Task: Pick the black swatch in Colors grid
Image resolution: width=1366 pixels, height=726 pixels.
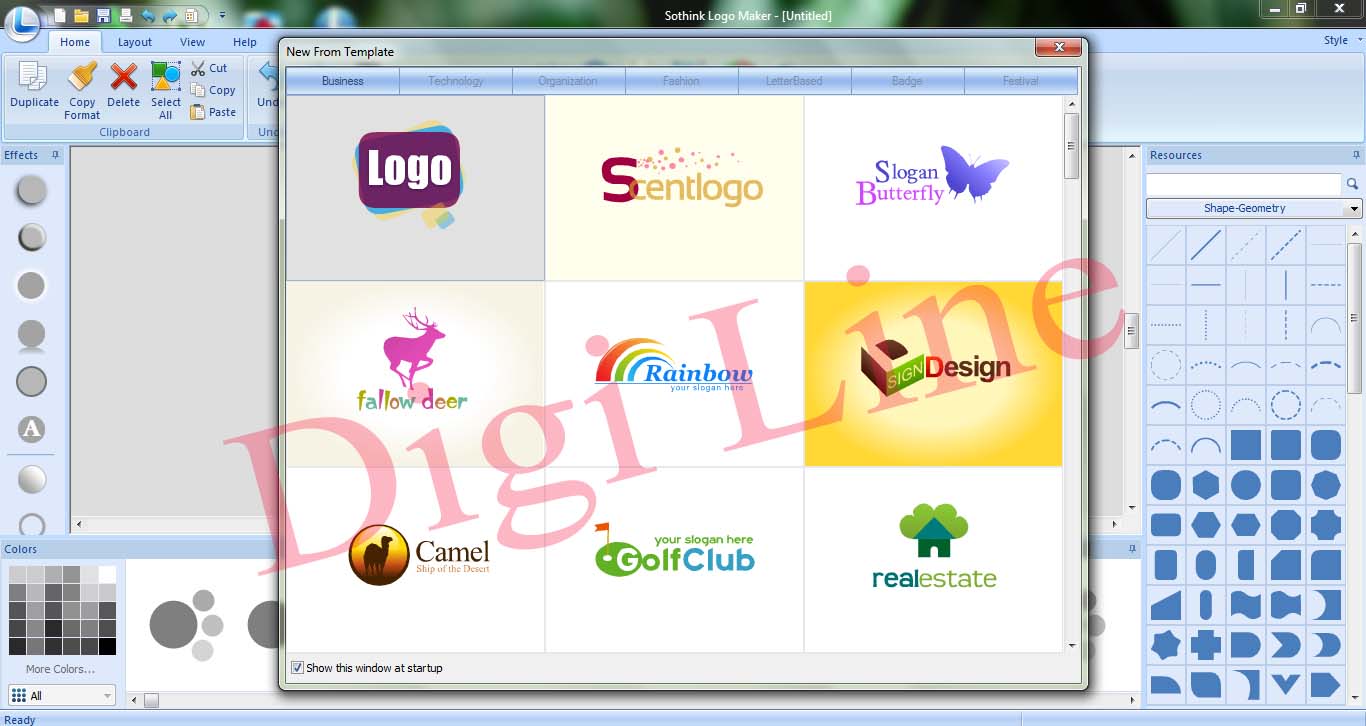Action: coord(107,646)
